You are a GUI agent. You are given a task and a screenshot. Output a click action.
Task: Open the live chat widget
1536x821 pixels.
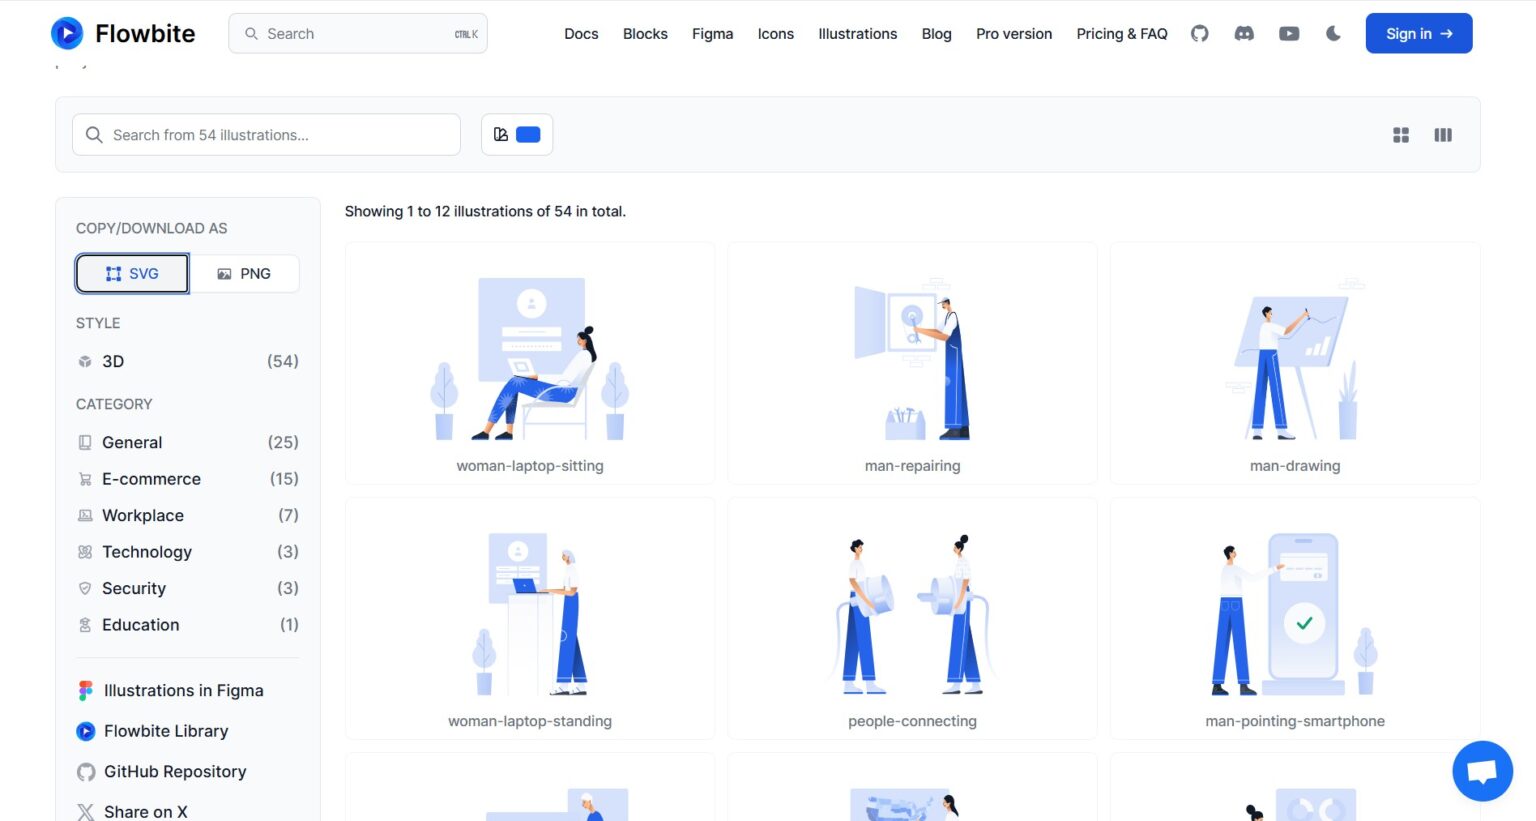pyautogui.click(x=1482, y=770)
